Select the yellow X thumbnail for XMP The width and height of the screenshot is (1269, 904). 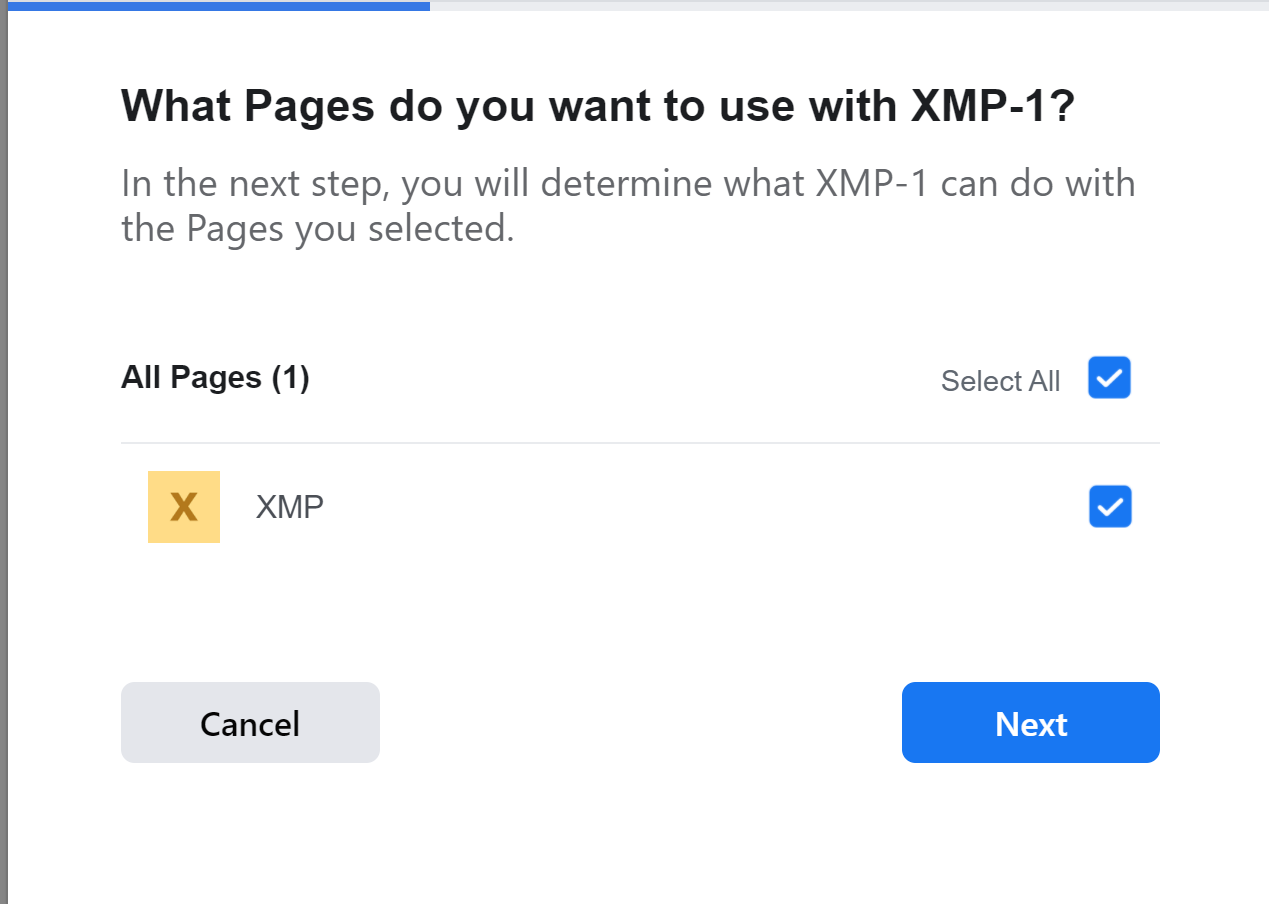point(183,506)
